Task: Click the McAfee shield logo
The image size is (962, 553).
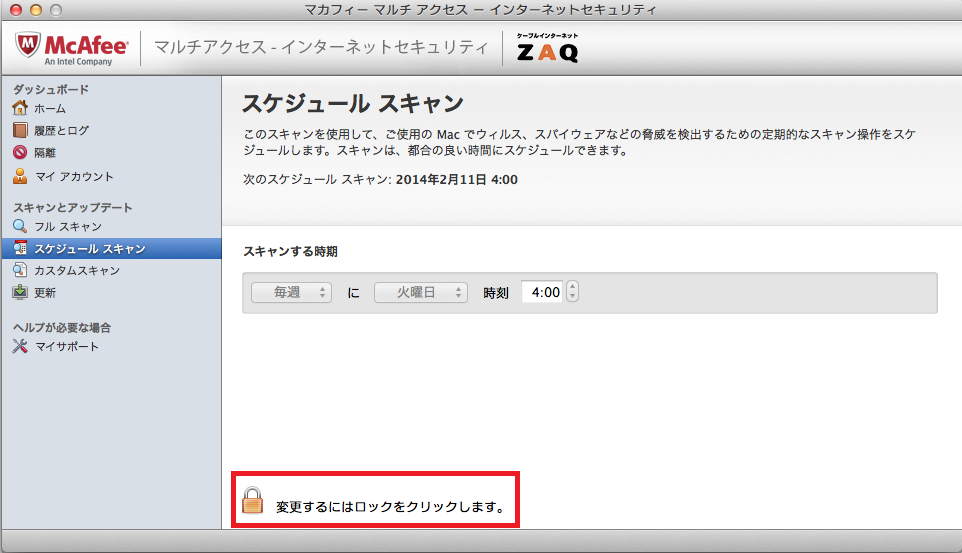Action: coord(28,45)
